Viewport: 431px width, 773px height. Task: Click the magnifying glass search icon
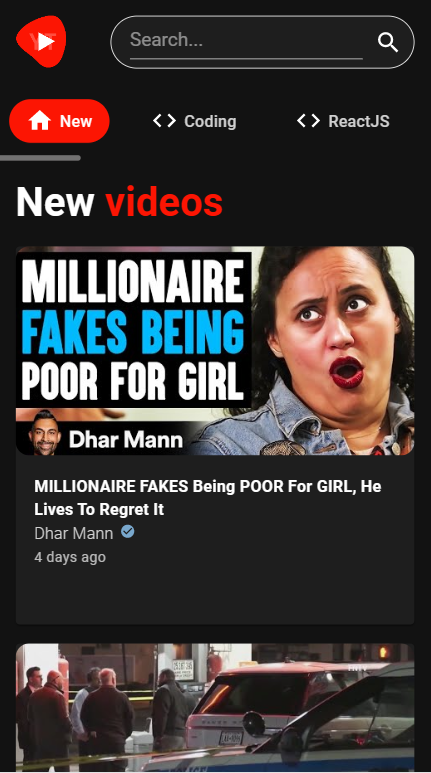pos(388,42)
